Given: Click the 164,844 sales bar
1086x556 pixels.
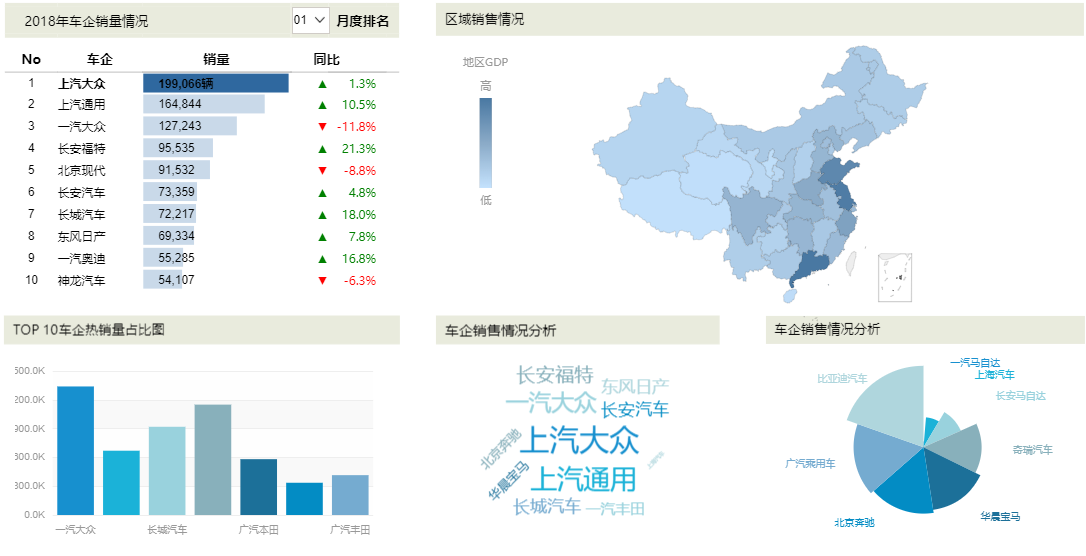Looking at the screenshot, I should coord(204,105).
